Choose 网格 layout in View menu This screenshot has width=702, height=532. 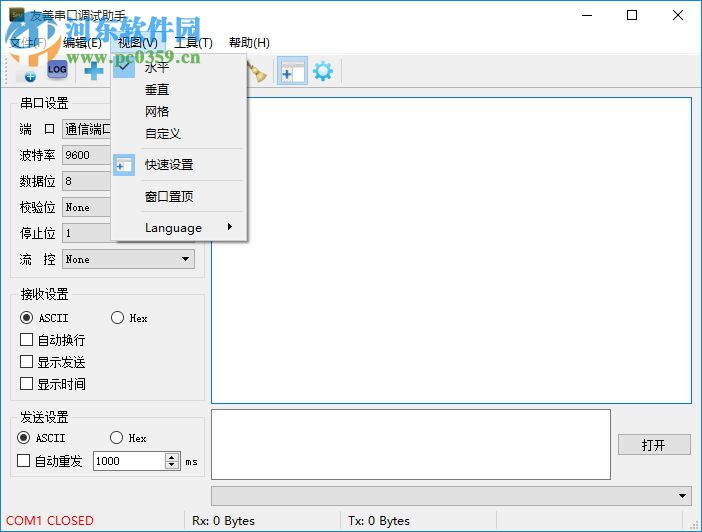179,112
